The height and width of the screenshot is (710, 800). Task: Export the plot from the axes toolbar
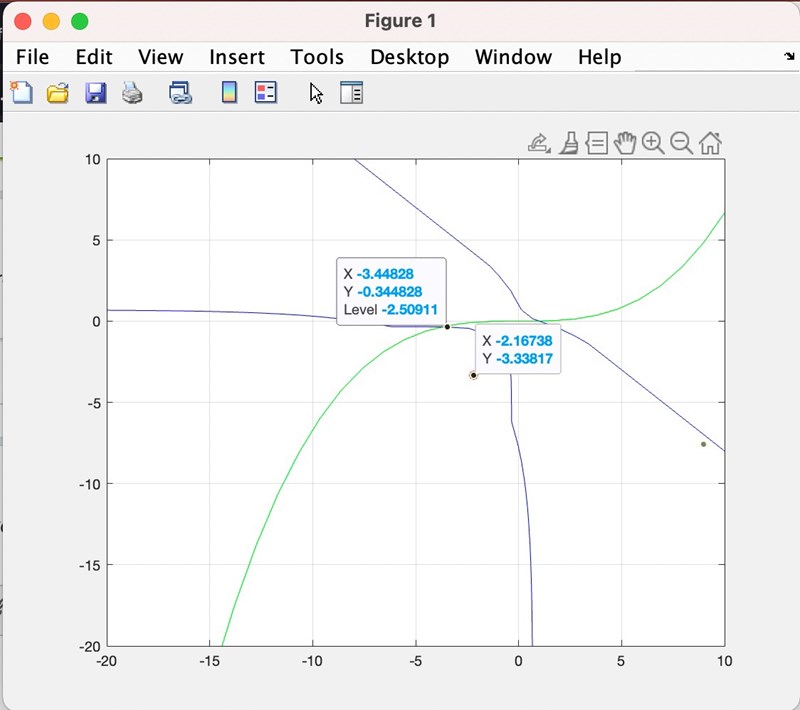[540, 143]
